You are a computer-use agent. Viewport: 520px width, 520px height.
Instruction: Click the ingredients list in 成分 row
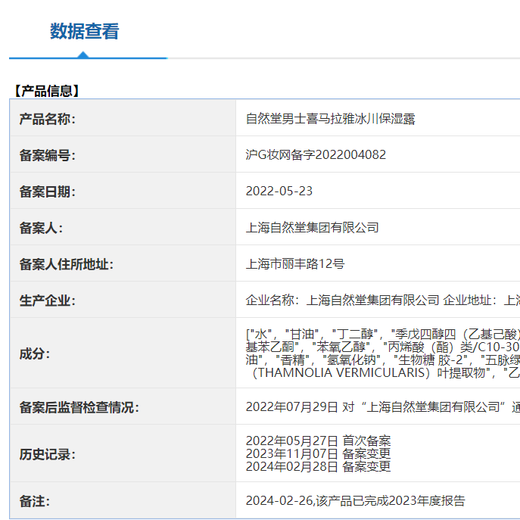[x=383, y=353]
